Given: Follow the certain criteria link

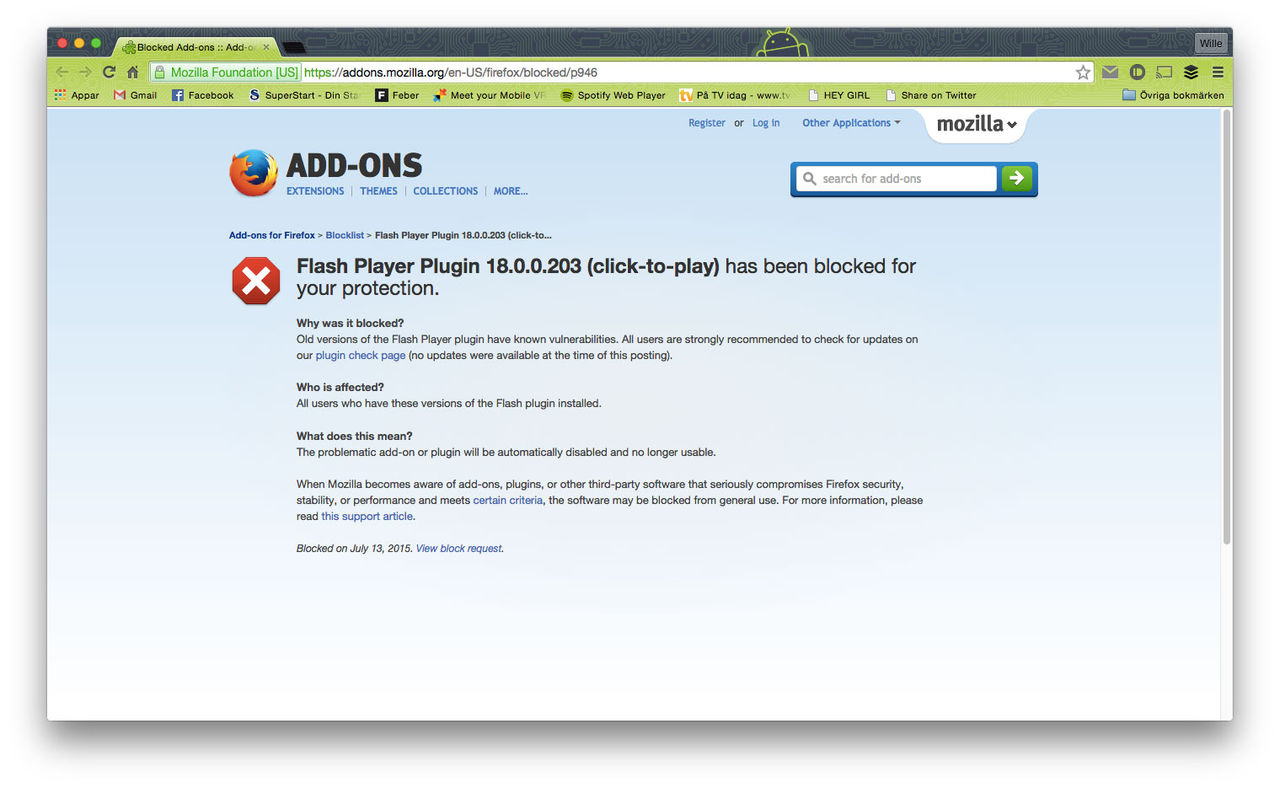Looking at the screenshot, I should [x=508, y=500].
